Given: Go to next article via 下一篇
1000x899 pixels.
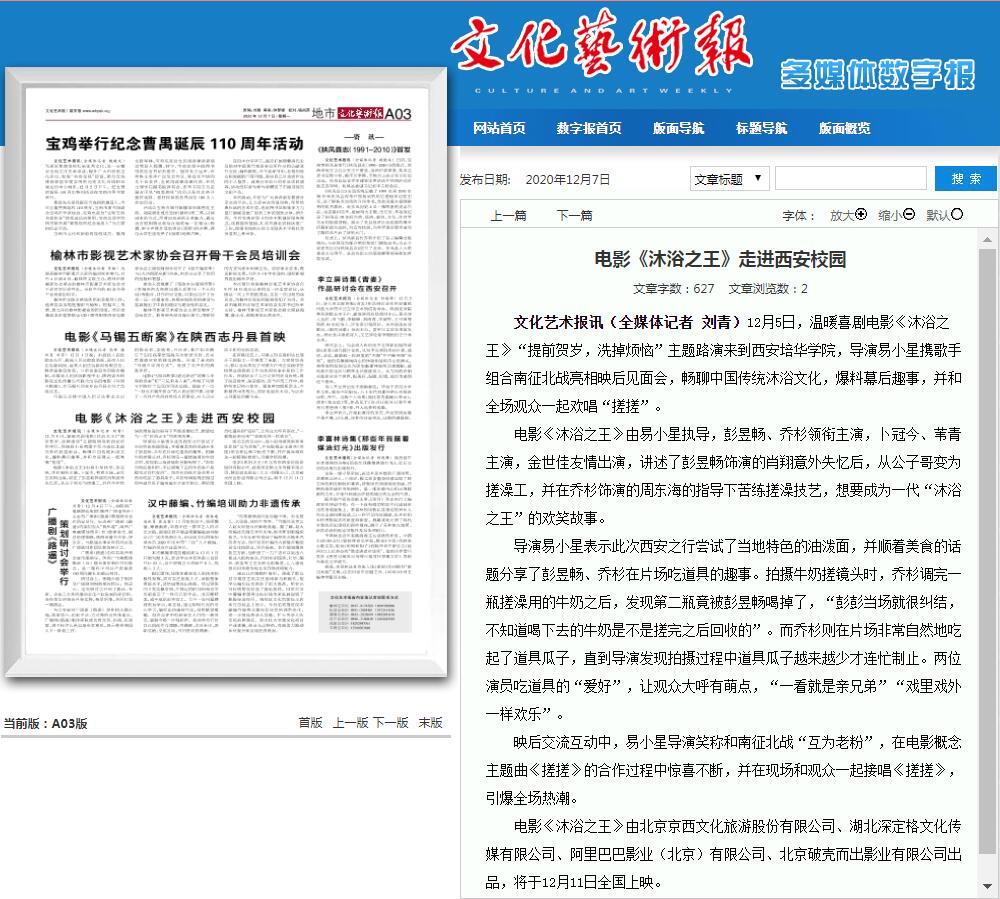Looking at the screenshot, I should tap(574, 215).
